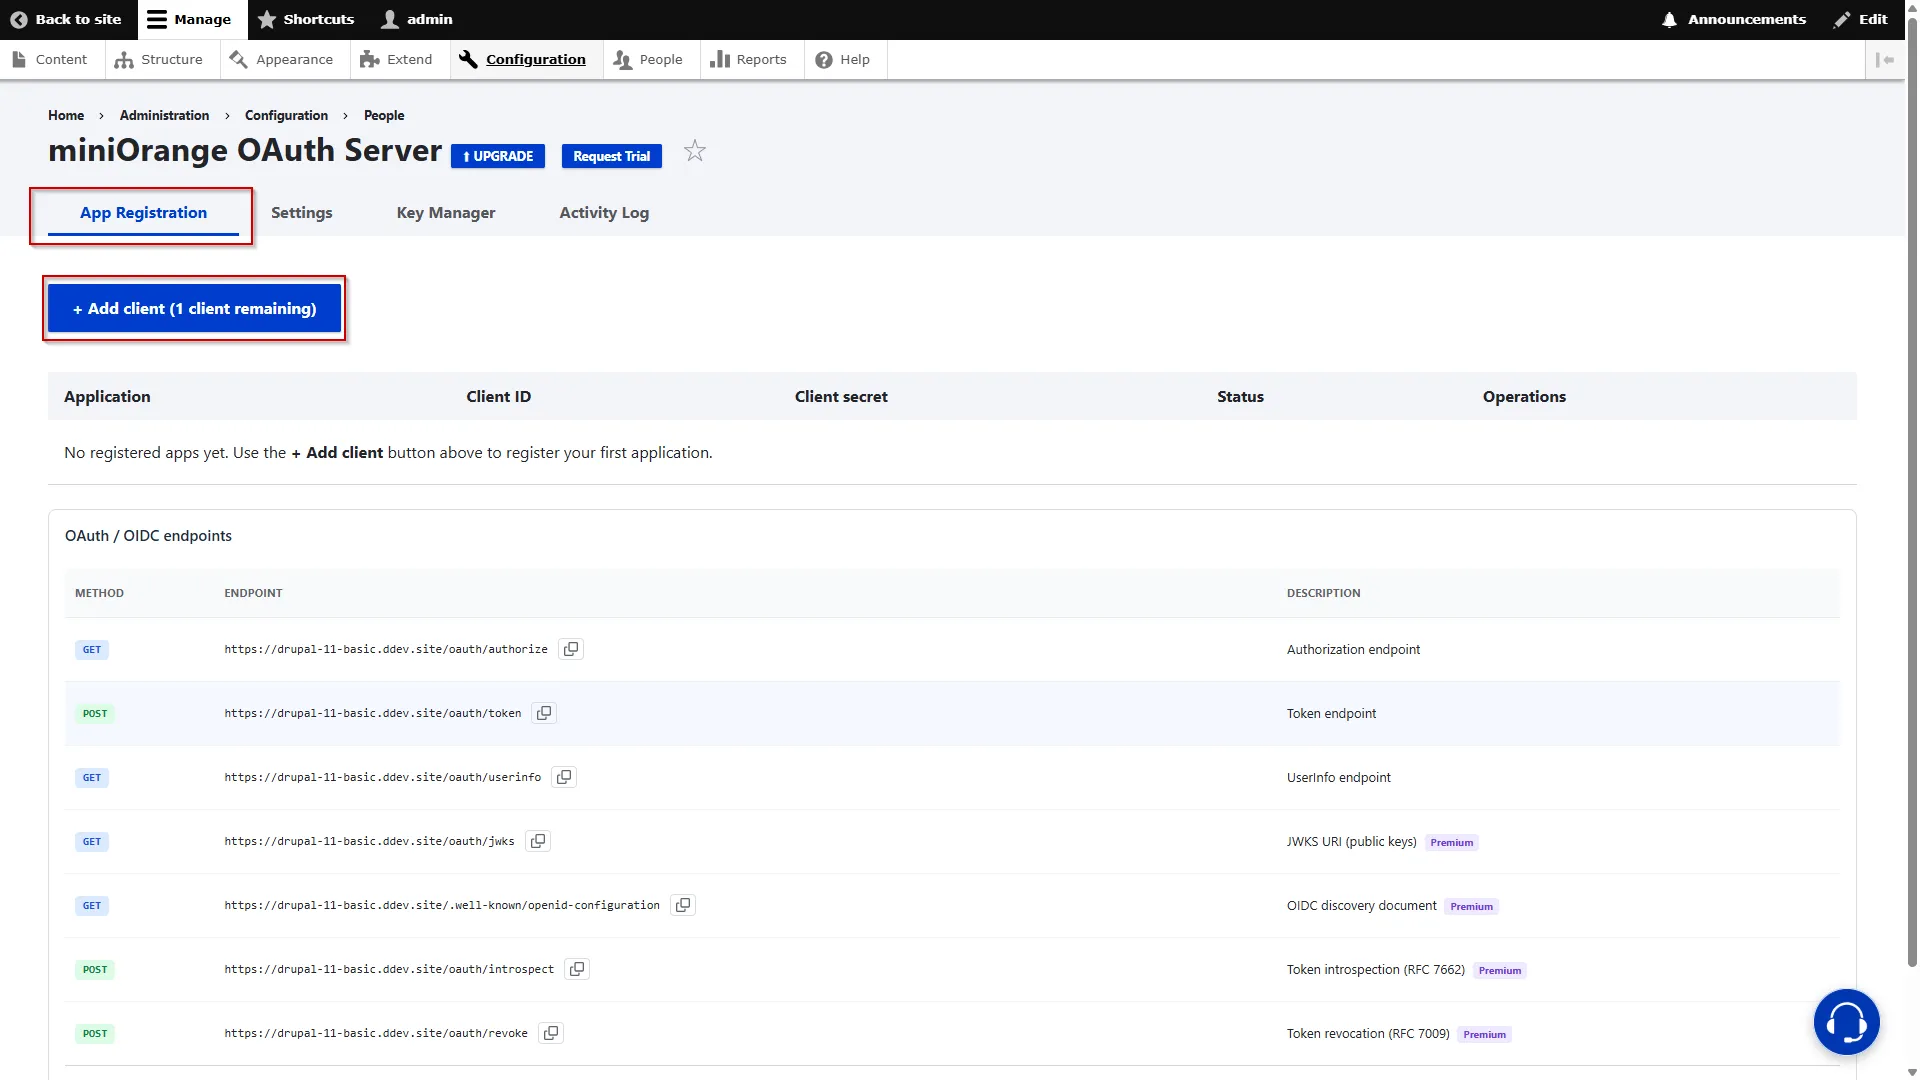Click the Premium badge beside Token introspection

(1500, 971)
